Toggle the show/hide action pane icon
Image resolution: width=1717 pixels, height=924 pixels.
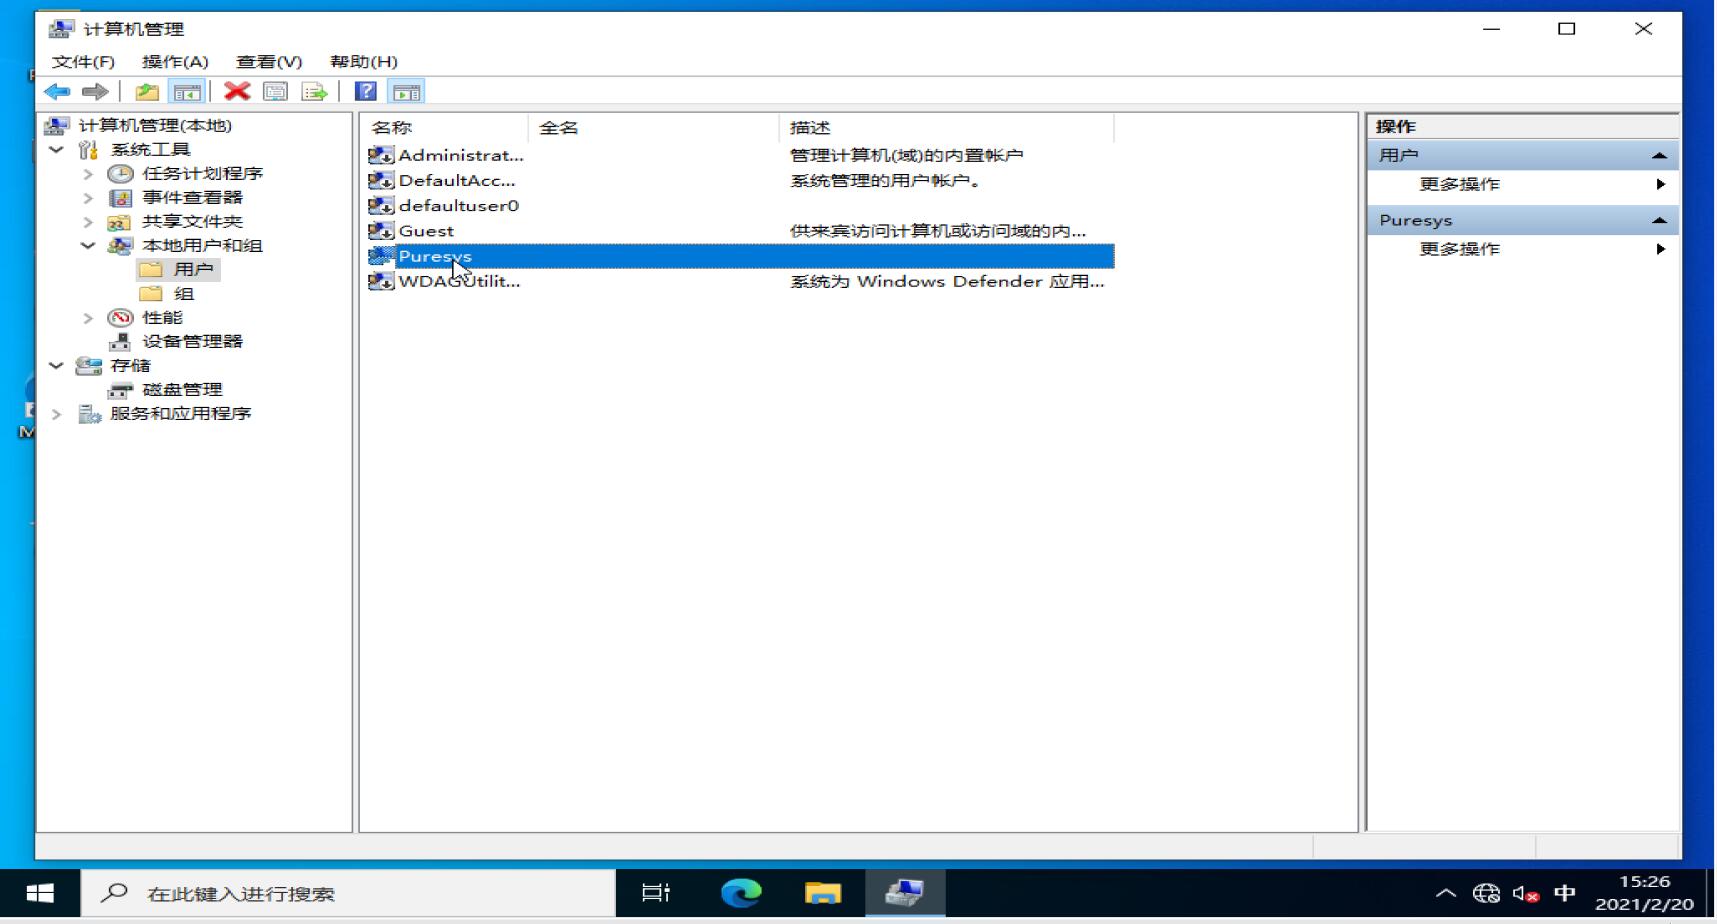pyautogui.click(x=406, y=92)
